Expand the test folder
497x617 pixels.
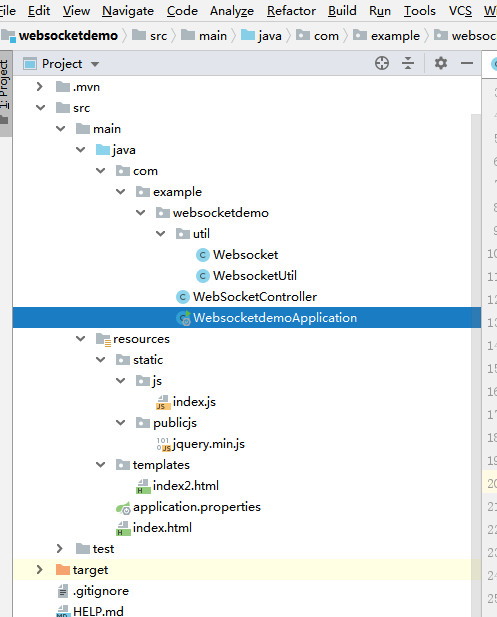(x=60, y=549)
